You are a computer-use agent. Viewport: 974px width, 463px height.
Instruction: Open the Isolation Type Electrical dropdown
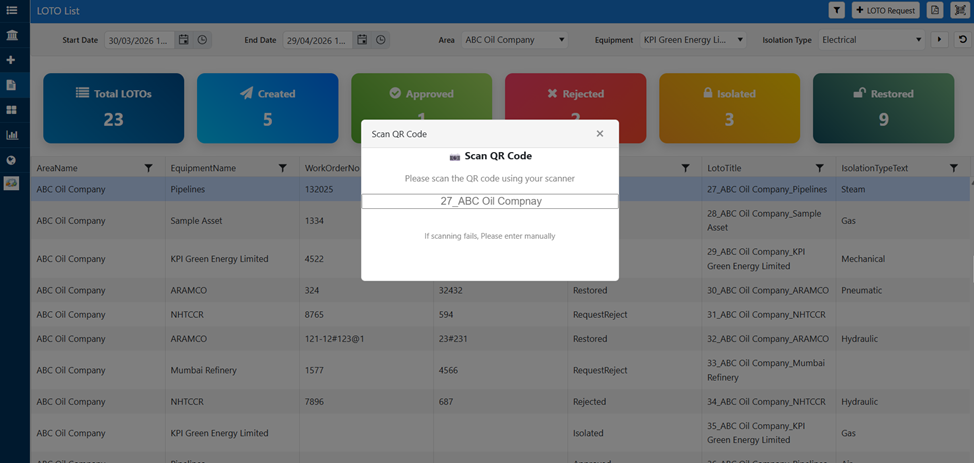872,40
